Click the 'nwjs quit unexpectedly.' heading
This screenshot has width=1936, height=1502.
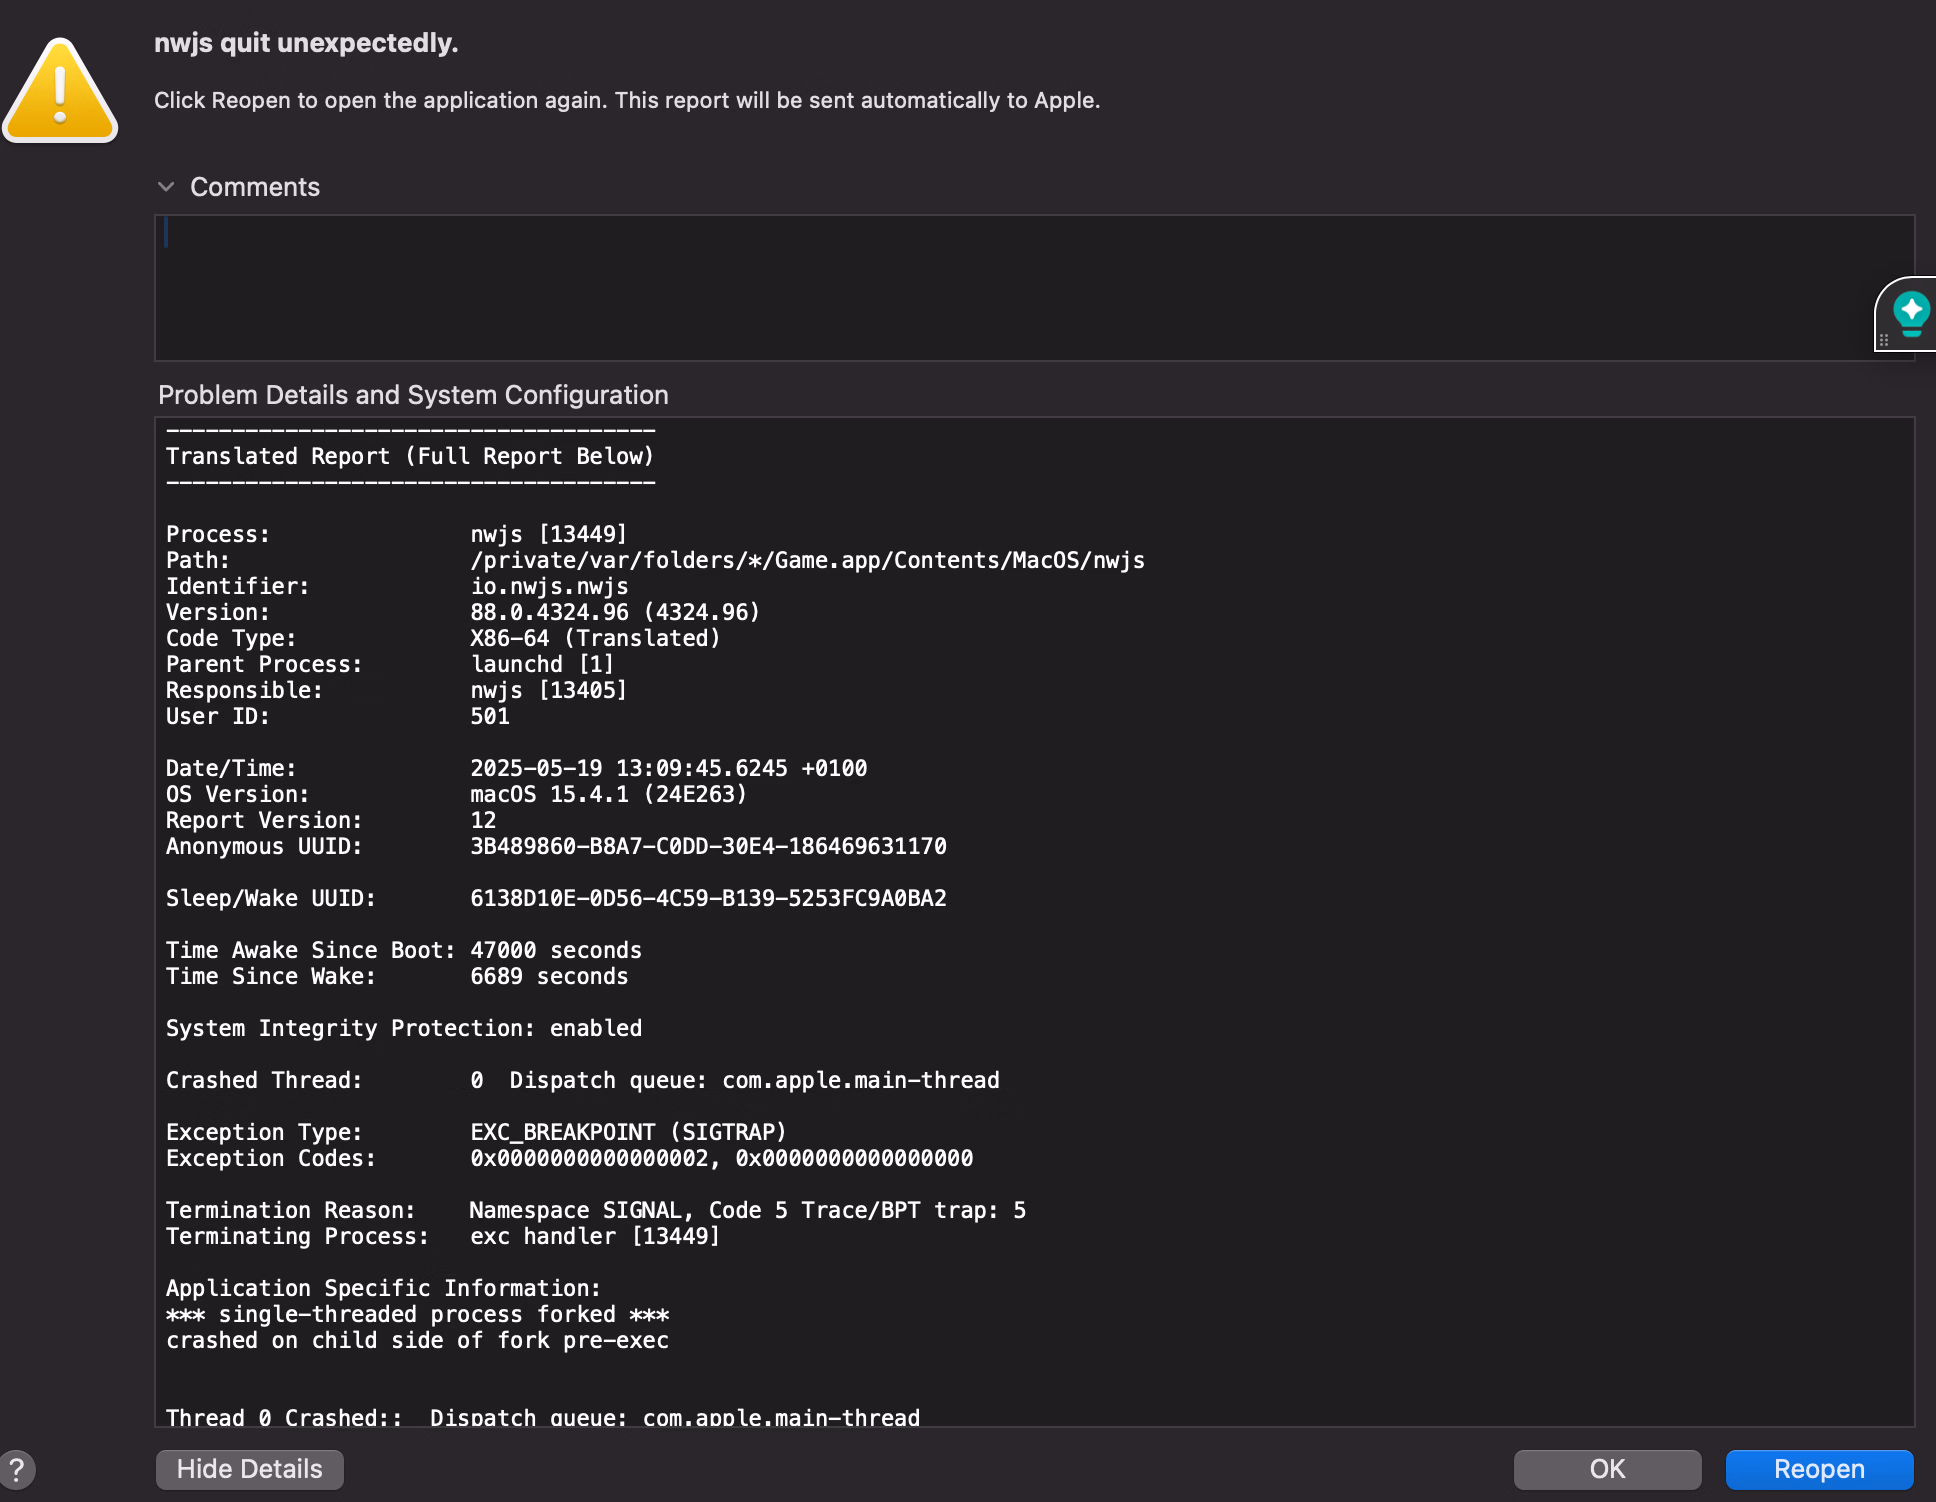pyautogui.click(x=306, y=43)
